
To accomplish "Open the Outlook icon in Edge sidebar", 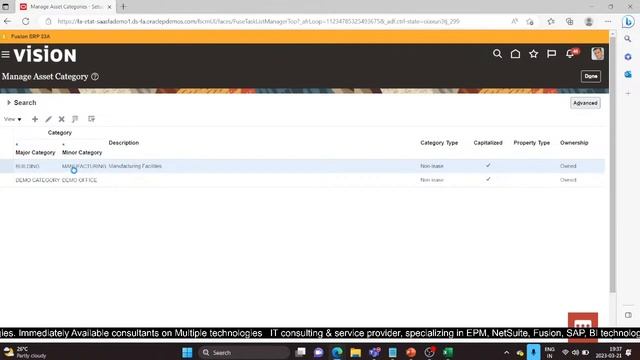I will pyautogui.click(x=628, y=74).
